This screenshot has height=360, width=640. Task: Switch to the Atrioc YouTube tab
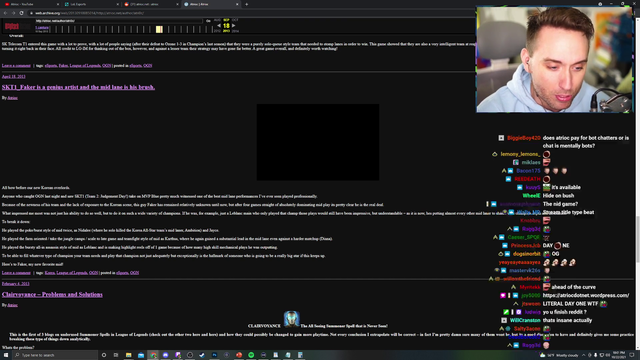31,4
